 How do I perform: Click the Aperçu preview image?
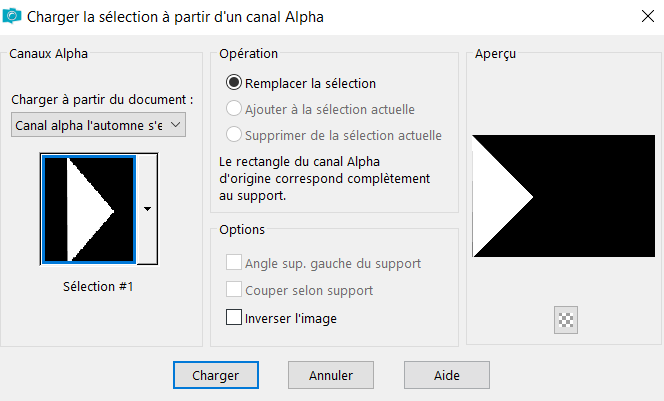coord(564,196)
